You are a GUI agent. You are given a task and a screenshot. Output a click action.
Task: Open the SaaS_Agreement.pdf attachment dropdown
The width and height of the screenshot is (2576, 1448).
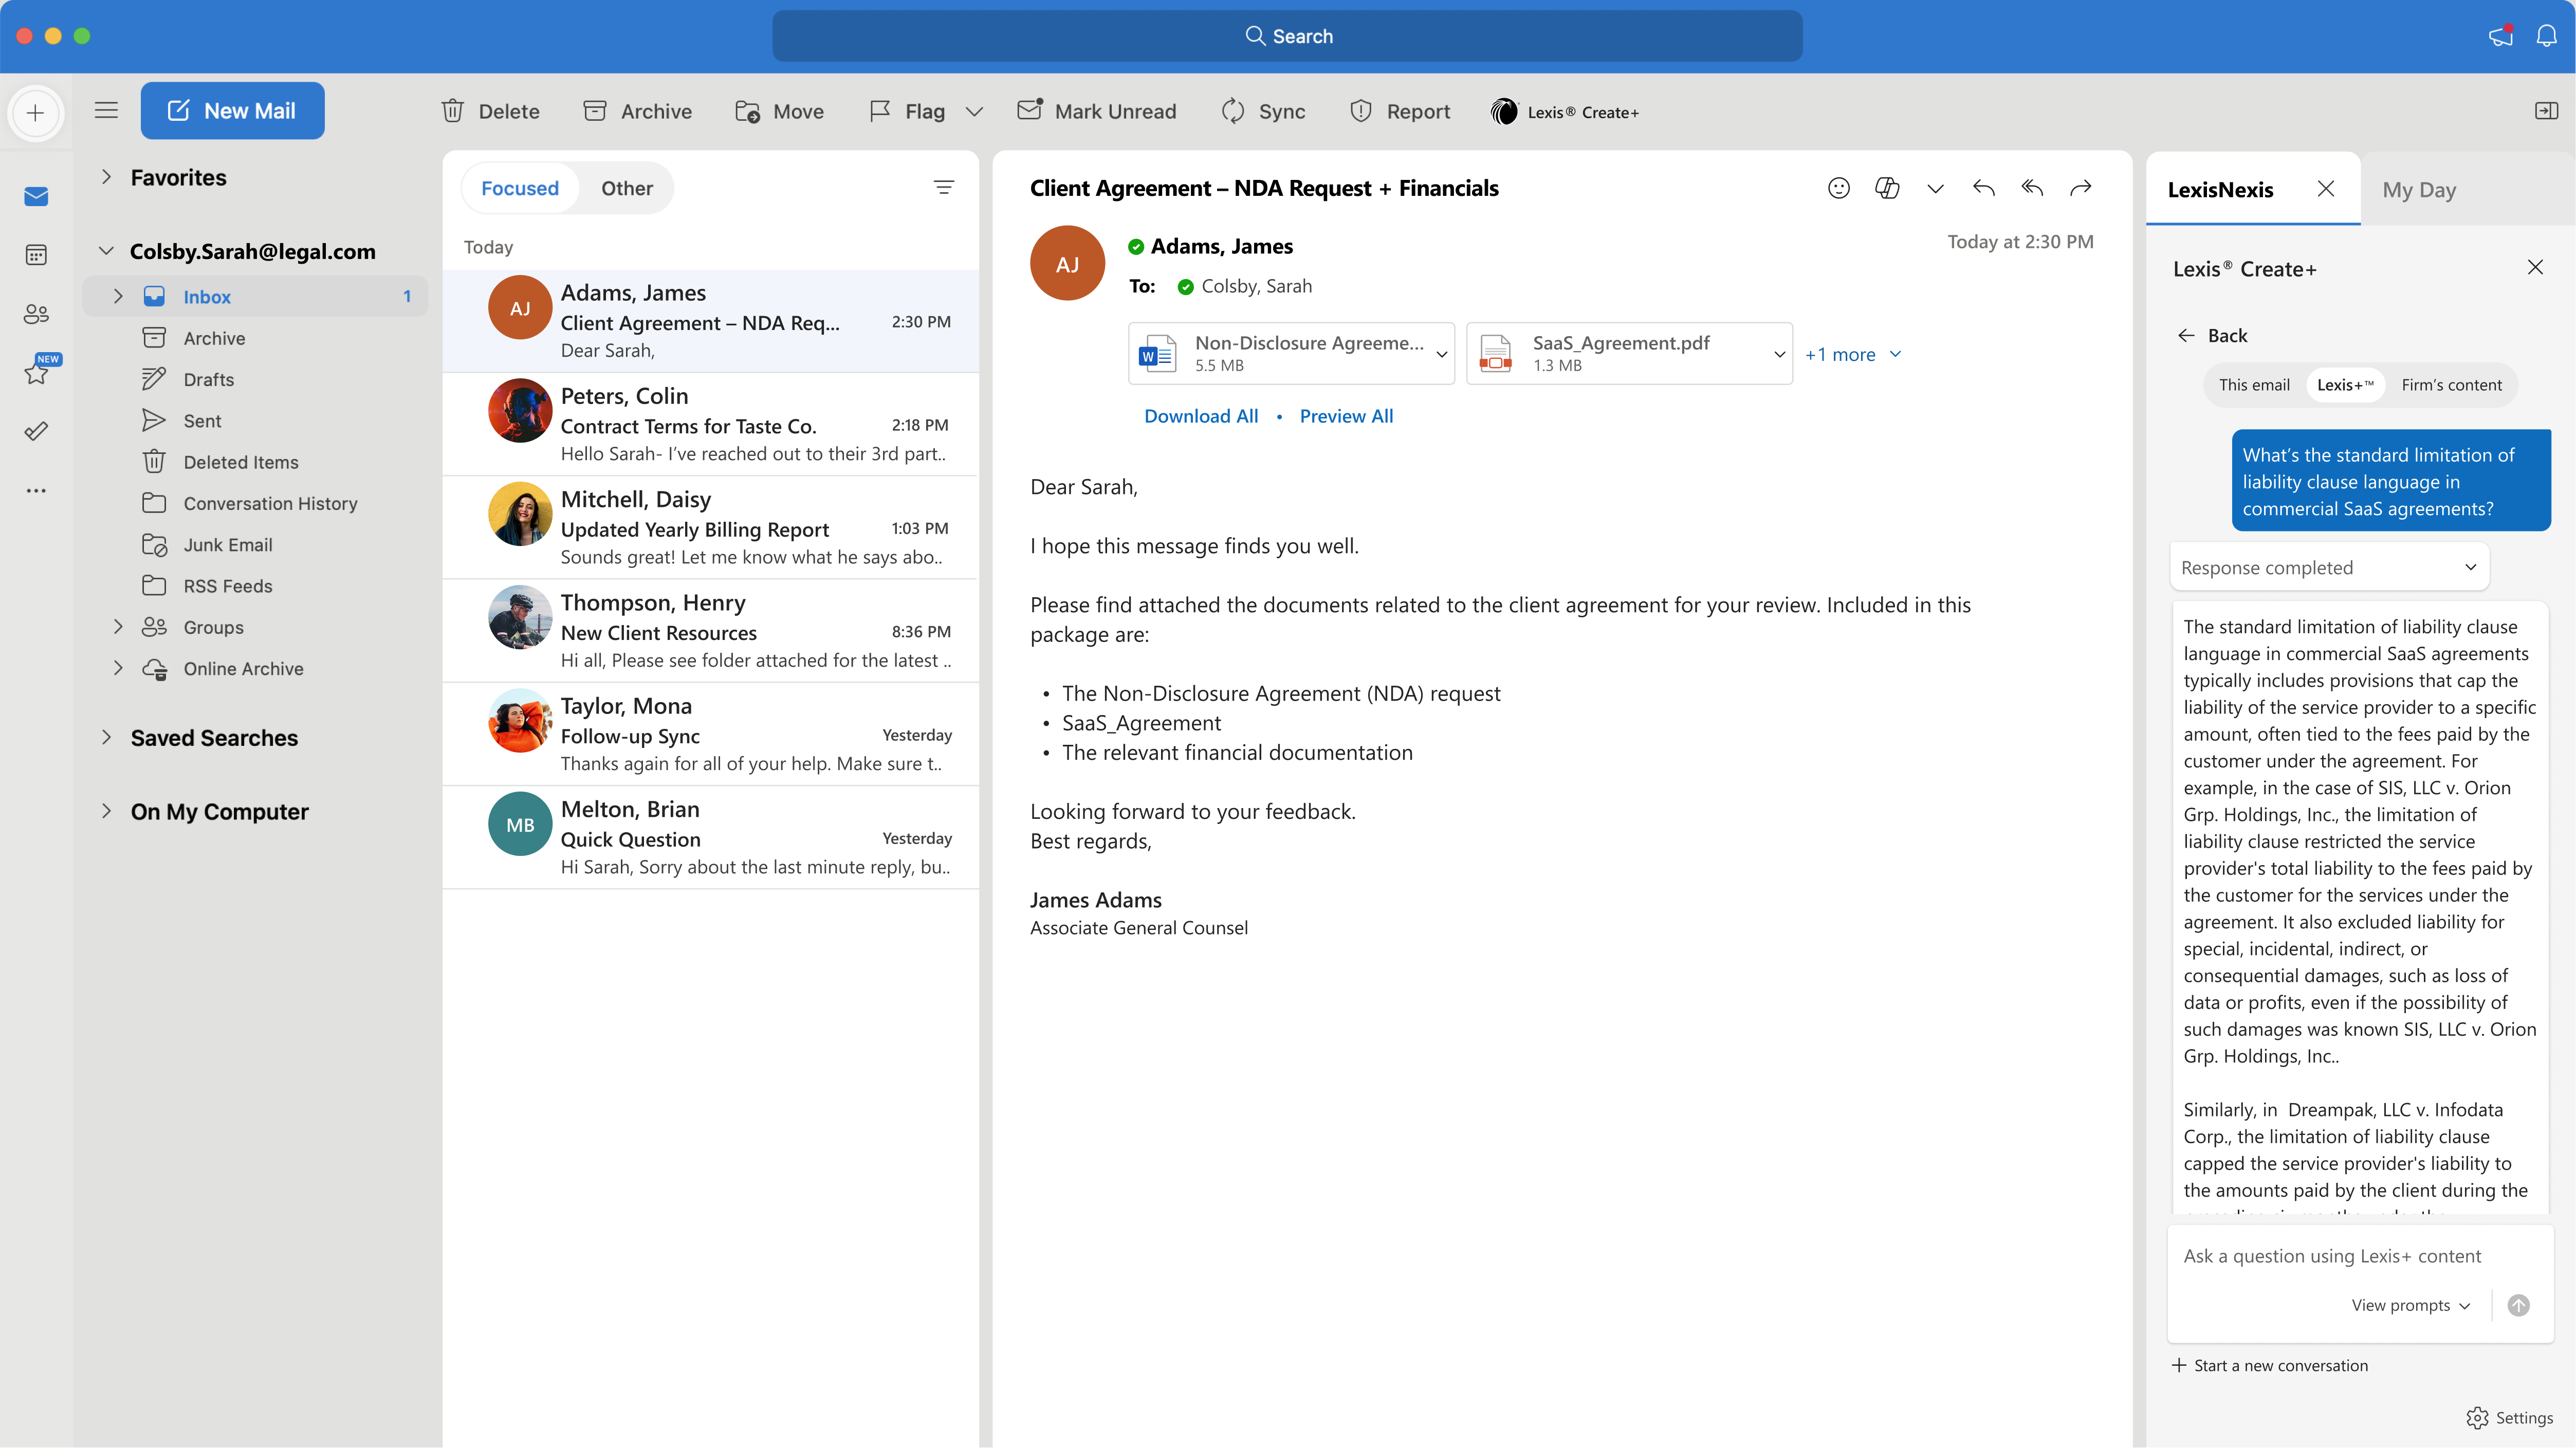coord(1779,354)
